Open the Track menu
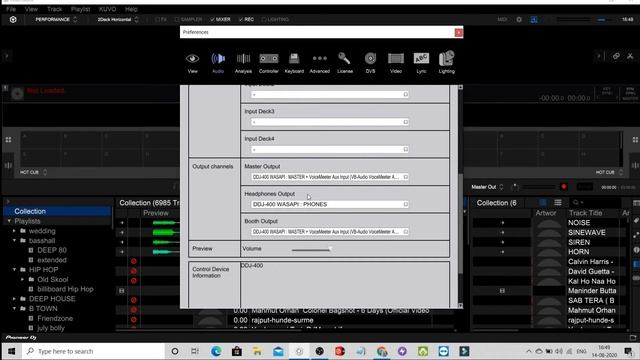The height and width of the screenshot is (360, 640). tap(54, 9)
